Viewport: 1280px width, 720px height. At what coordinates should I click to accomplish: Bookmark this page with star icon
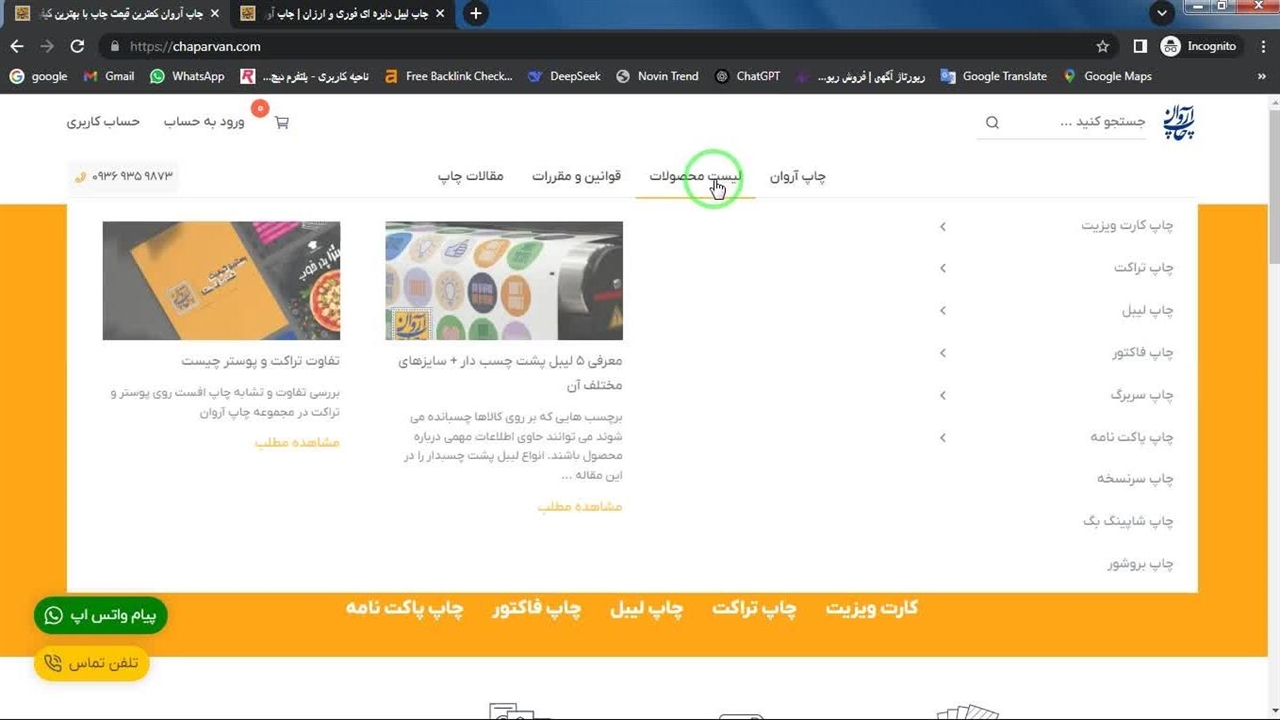click(x=1103, y=46)
